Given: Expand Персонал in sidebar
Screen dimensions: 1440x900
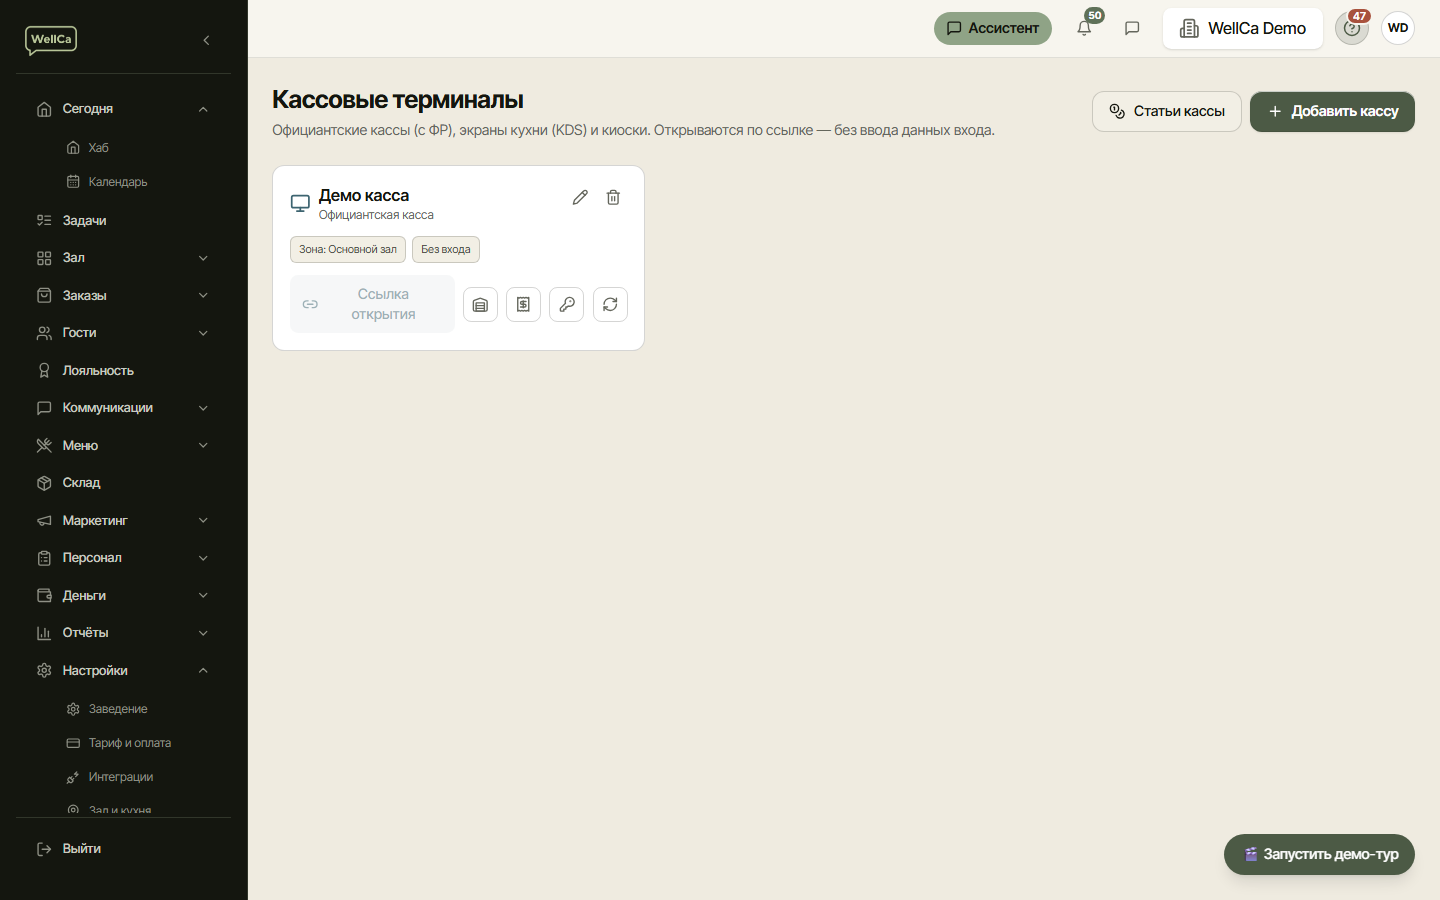Looking at the screenshot, I should 124,558.
